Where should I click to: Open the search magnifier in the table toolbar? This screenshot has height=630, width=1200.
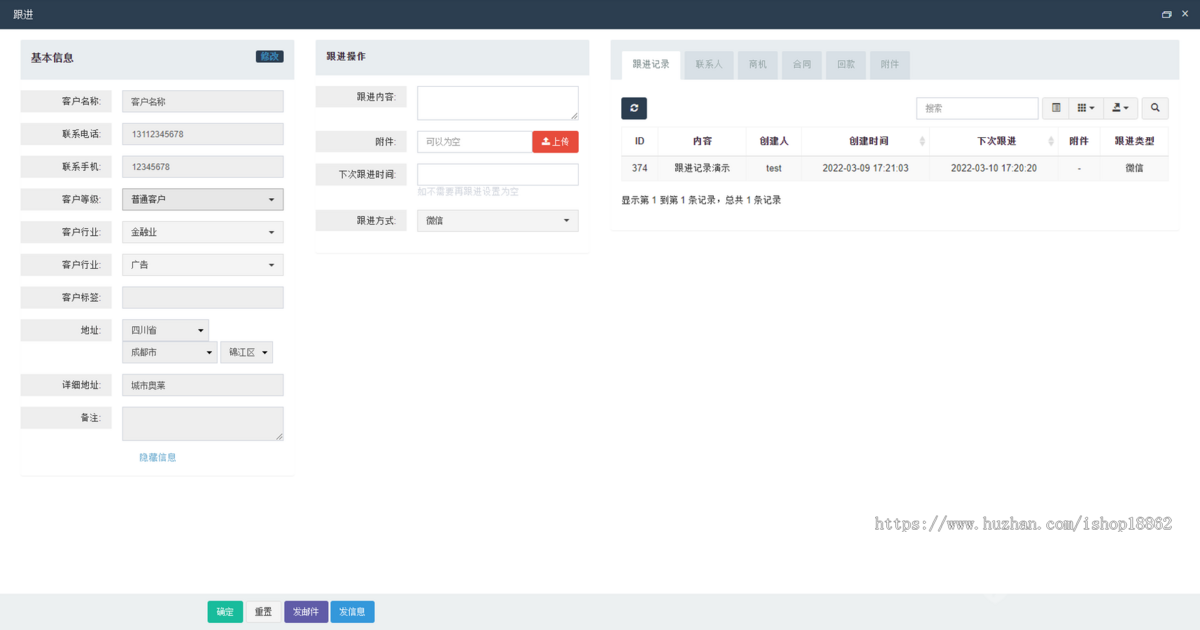click(x=1155, y=108)
